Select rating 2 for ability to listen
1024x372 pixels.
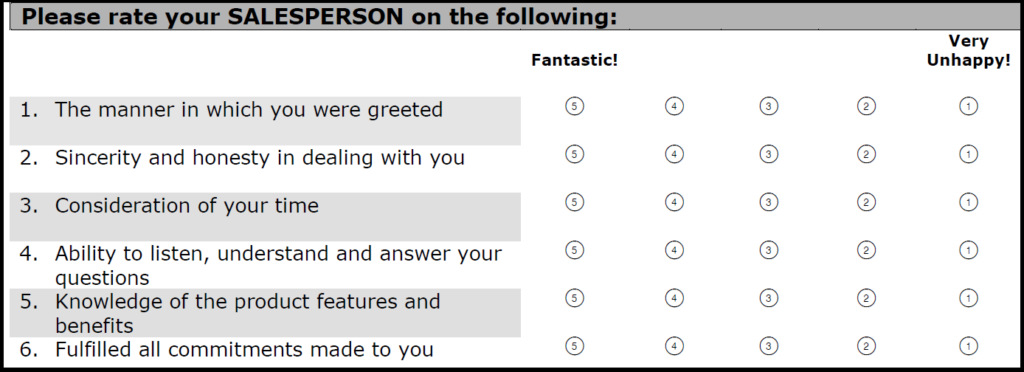pyautogui.click(x=865, y=250)
